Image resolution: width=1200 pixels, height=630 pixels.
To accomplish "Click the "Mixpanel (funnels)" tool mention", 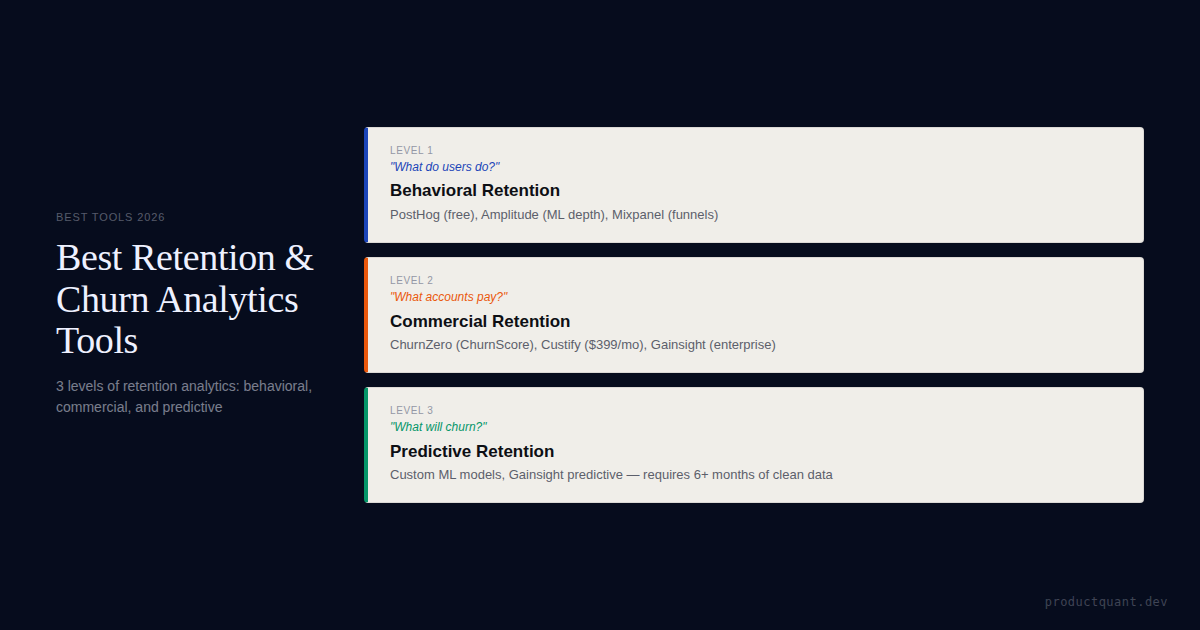I will 665,214.
